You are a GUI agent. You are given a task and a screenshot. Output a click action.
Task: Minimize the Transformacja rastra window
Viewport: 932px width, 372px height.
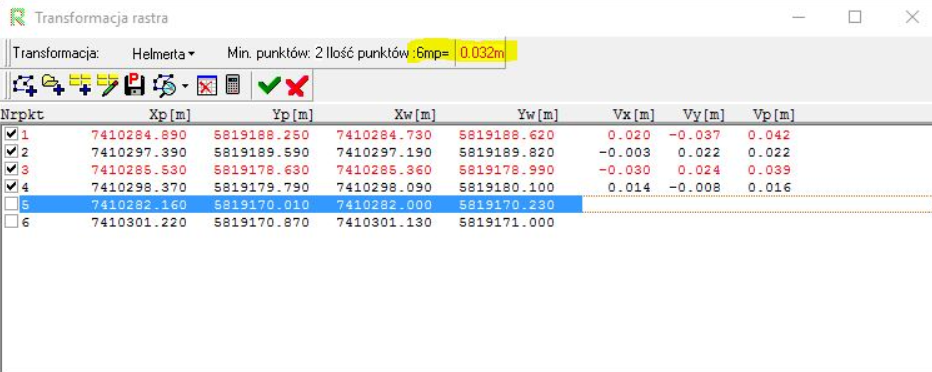click(798, 17)
